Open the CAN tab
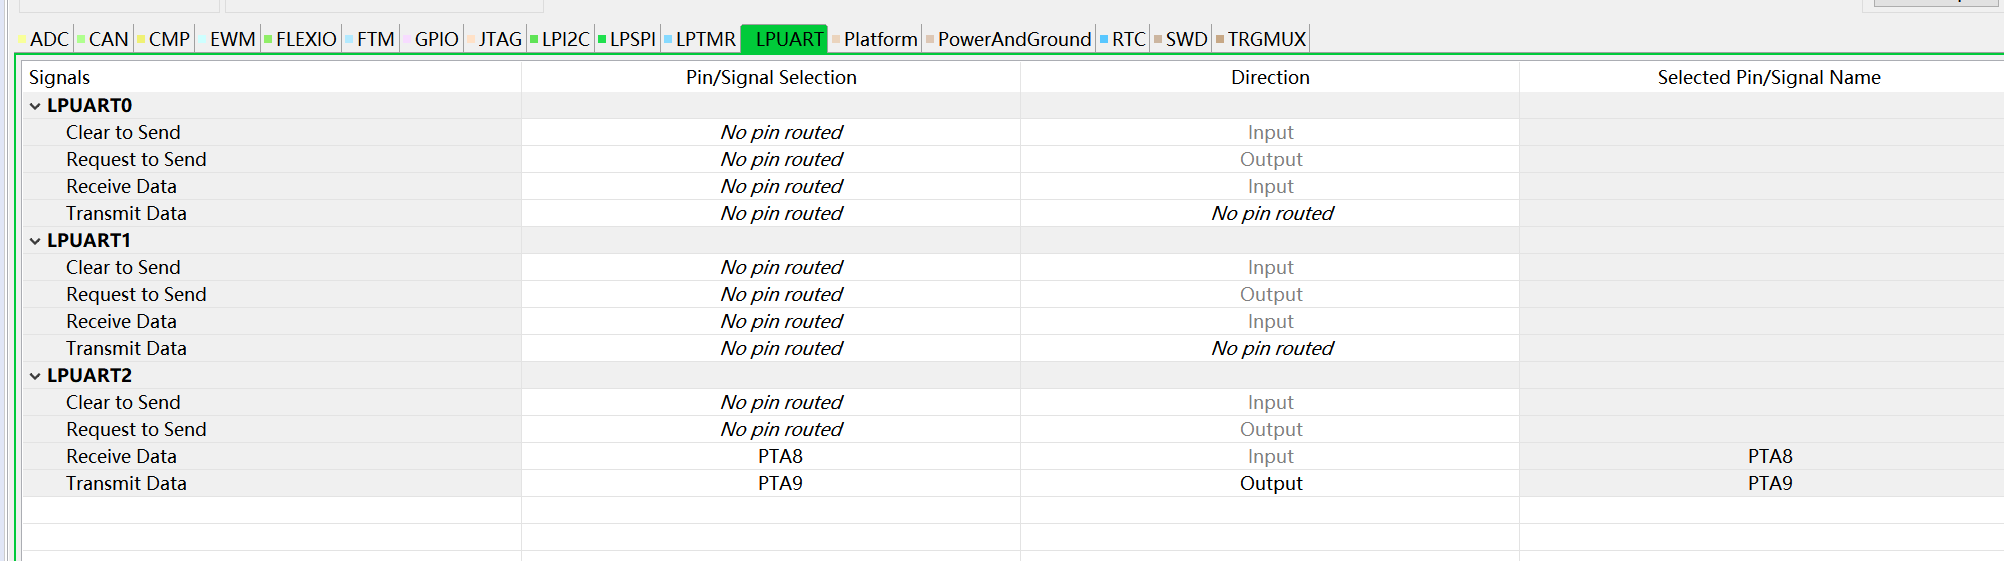2004x561 pixels. (108, 39)
